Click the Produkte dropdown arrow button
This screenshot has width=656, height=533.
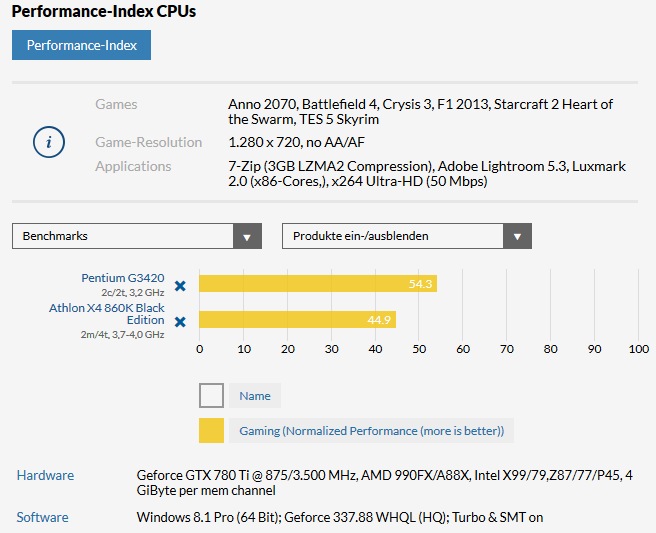click(x=518, y=236)
